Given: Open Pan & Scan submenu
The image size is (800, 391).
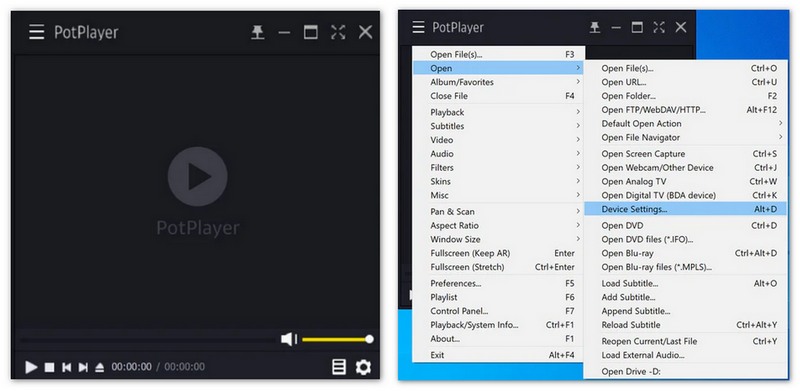Looking at the screenshot, I should click(498, 211).
